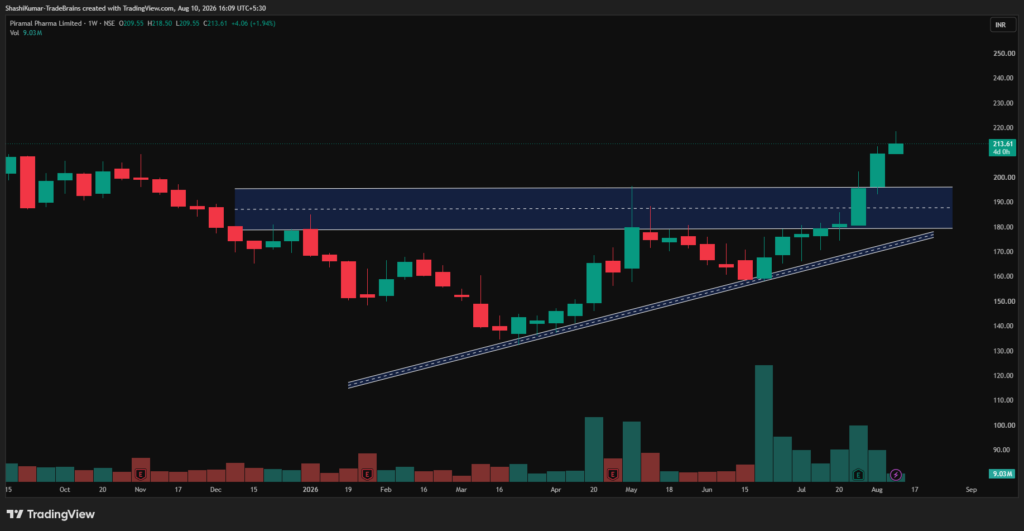Click the Oct label on time axis
The width and height of the screenshot is (1024, 531).
[65, 490]
